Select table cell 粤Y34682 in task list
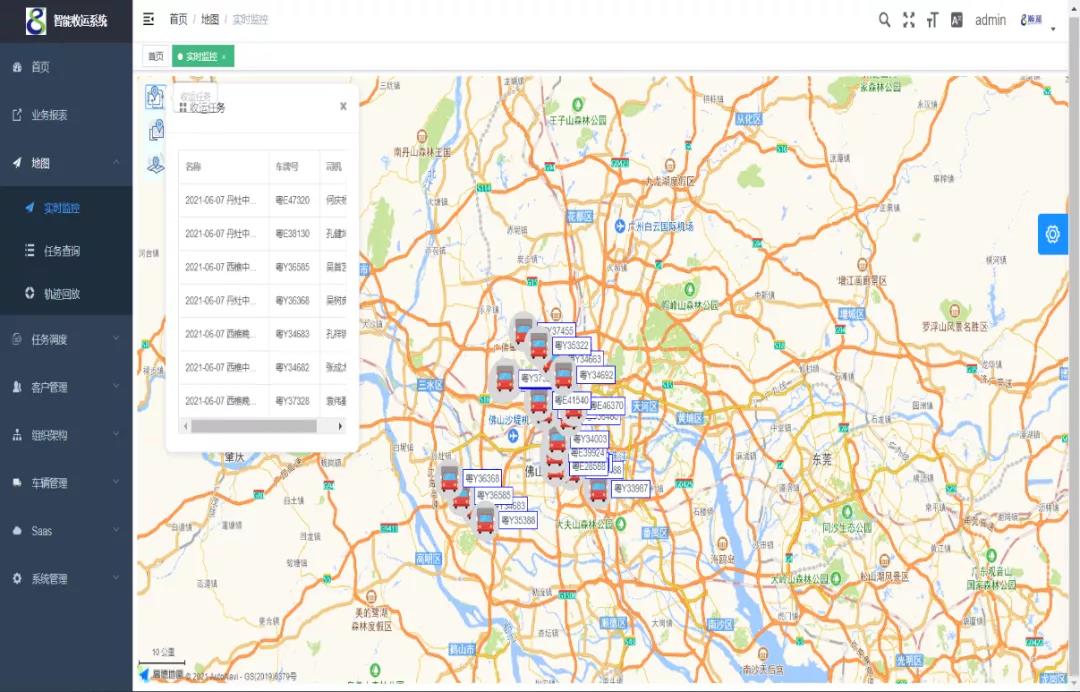This screenshot has width=1080, height=692. point(293,367)
